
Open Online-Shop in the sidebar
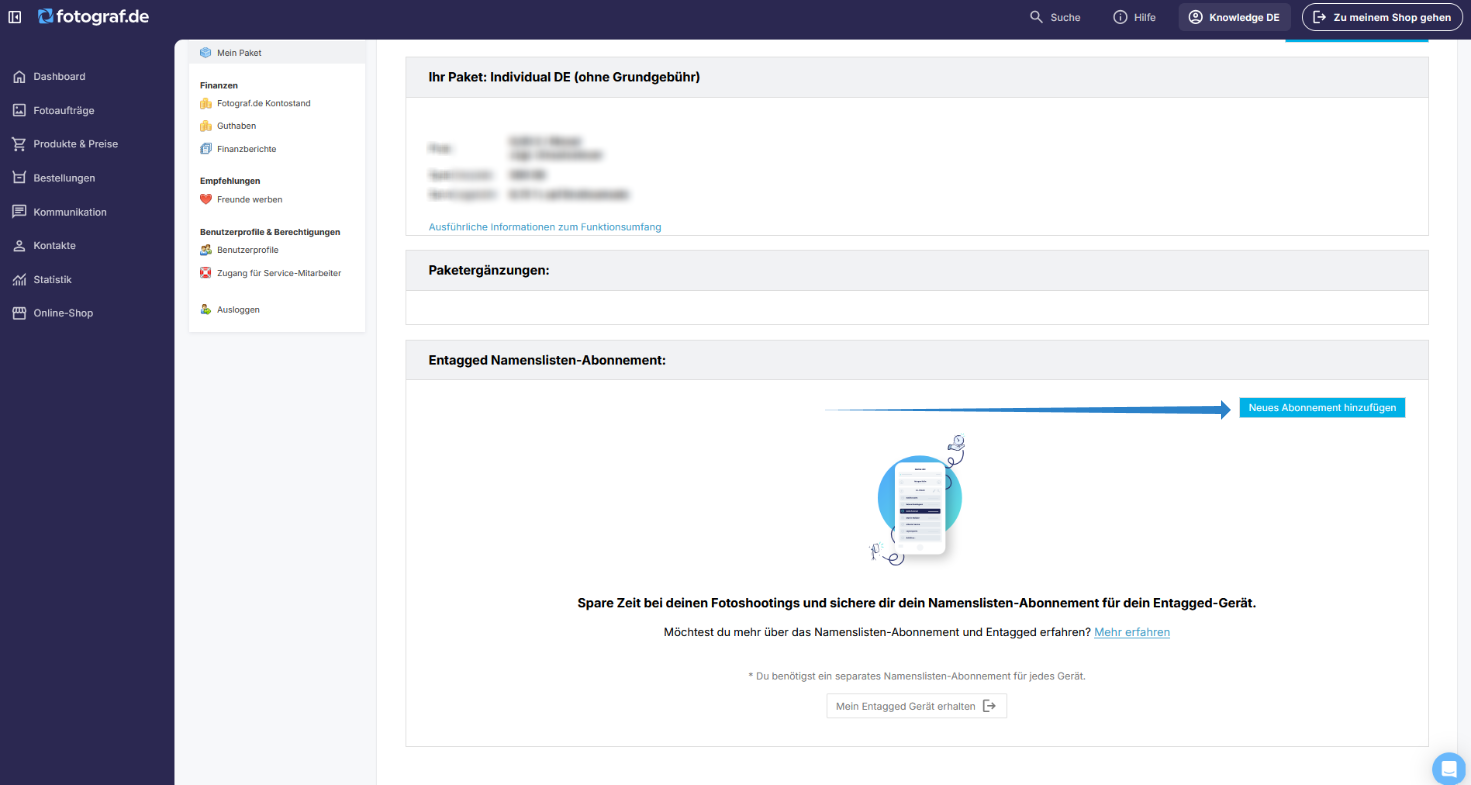(x=63, y=313)
